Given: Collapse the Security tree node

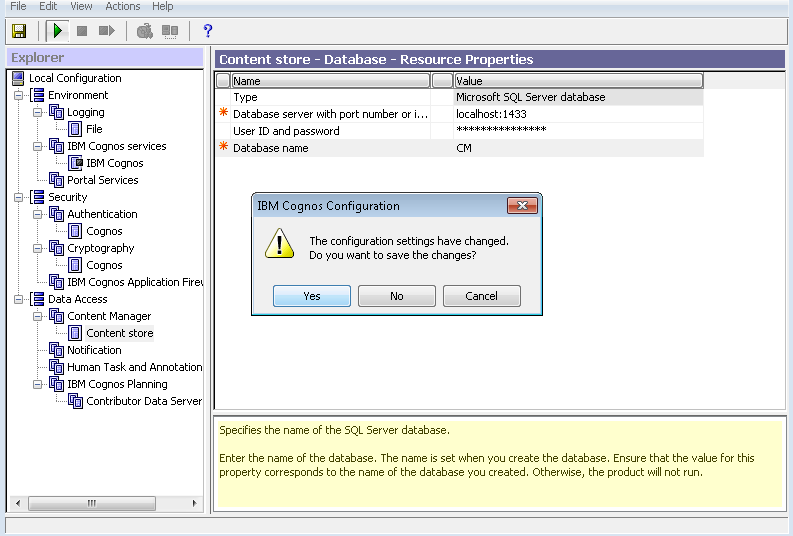Looking at the screenshot, I should [19, 197].
